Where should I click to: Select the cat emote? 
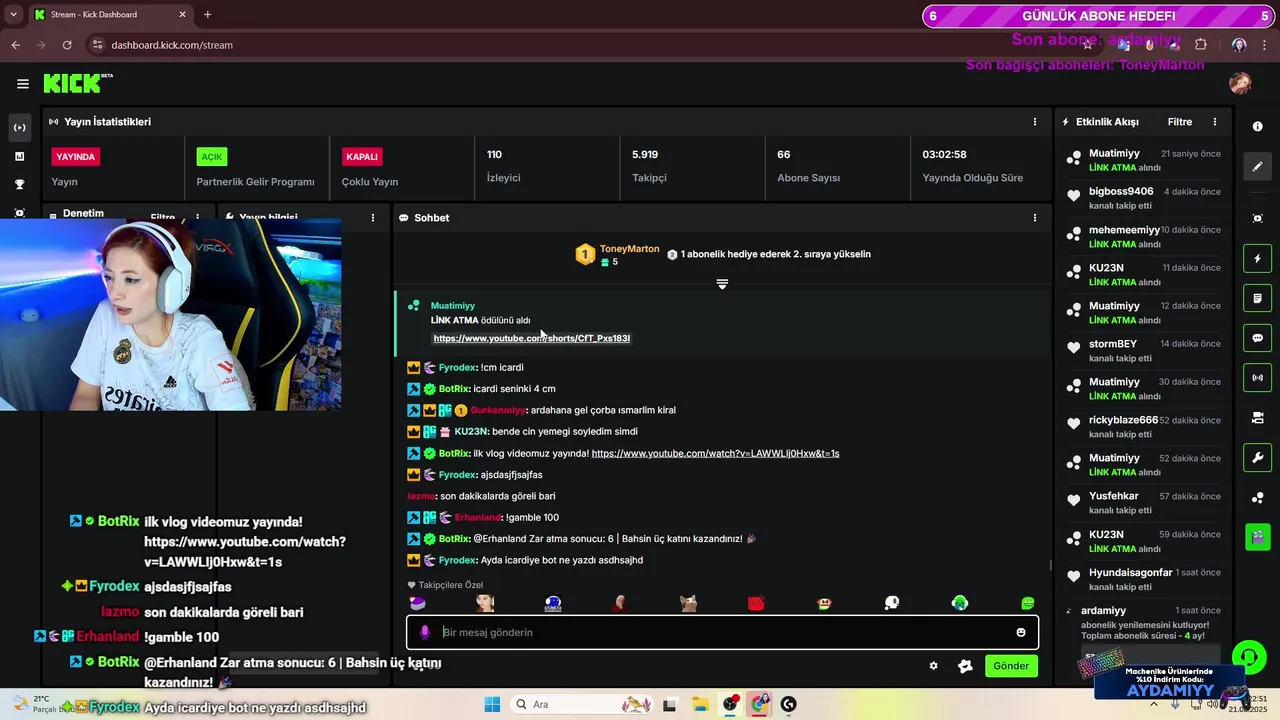(x=689, y=603)
